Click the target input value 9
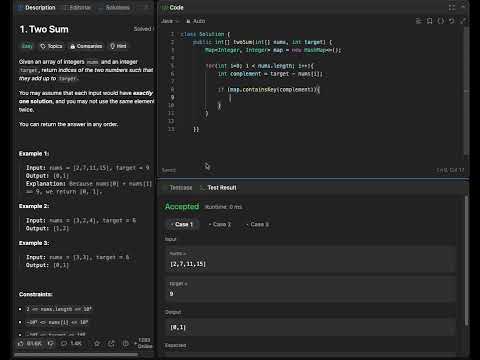 171,294
